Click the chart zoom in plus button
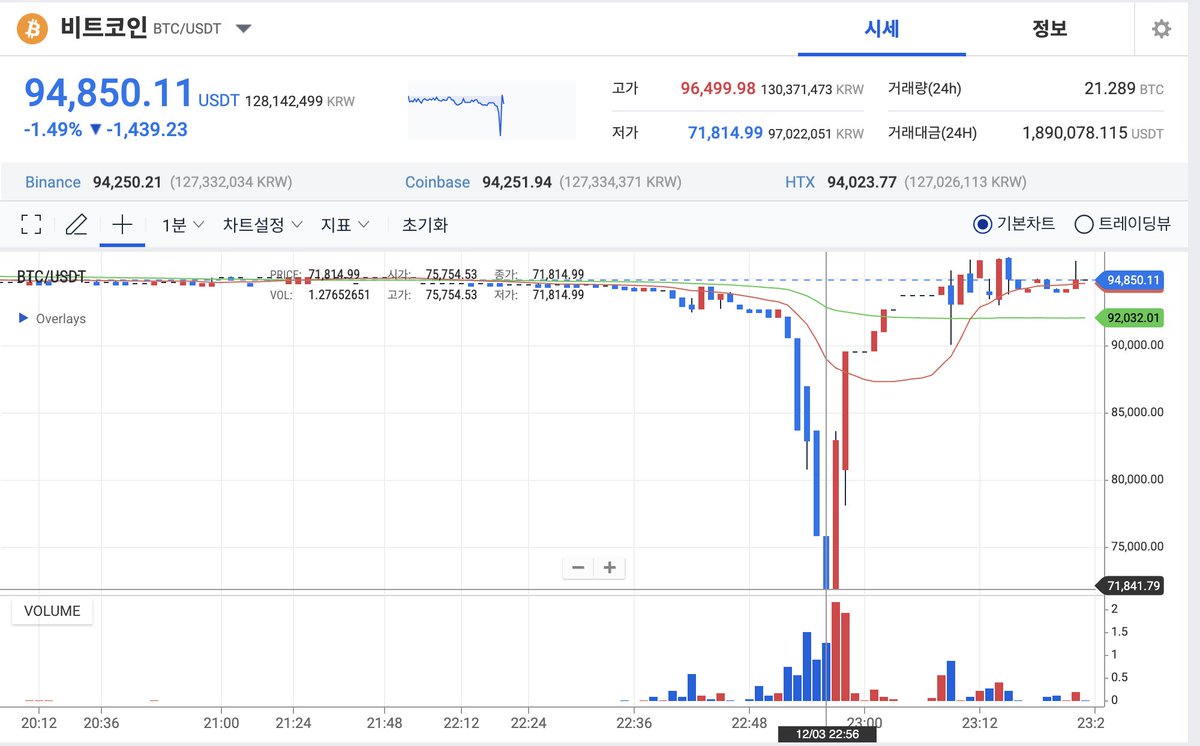This screenshot has width=1200, height=746. (x=609, y=568)
